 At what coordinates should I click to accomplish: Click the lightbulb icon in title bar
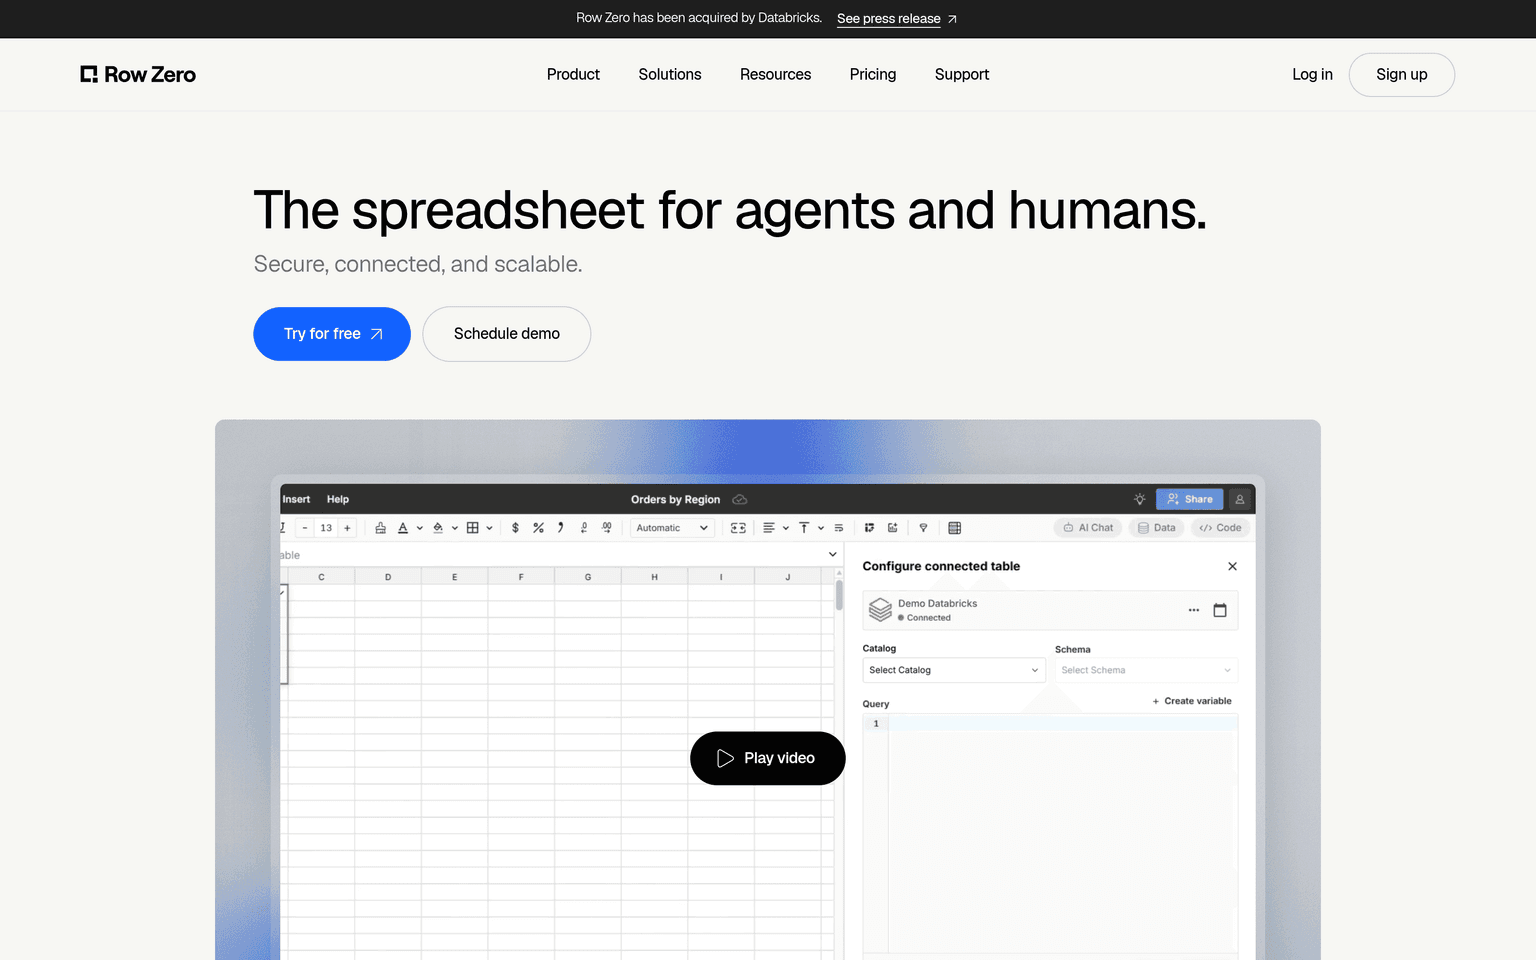(x=1139, y=499)
